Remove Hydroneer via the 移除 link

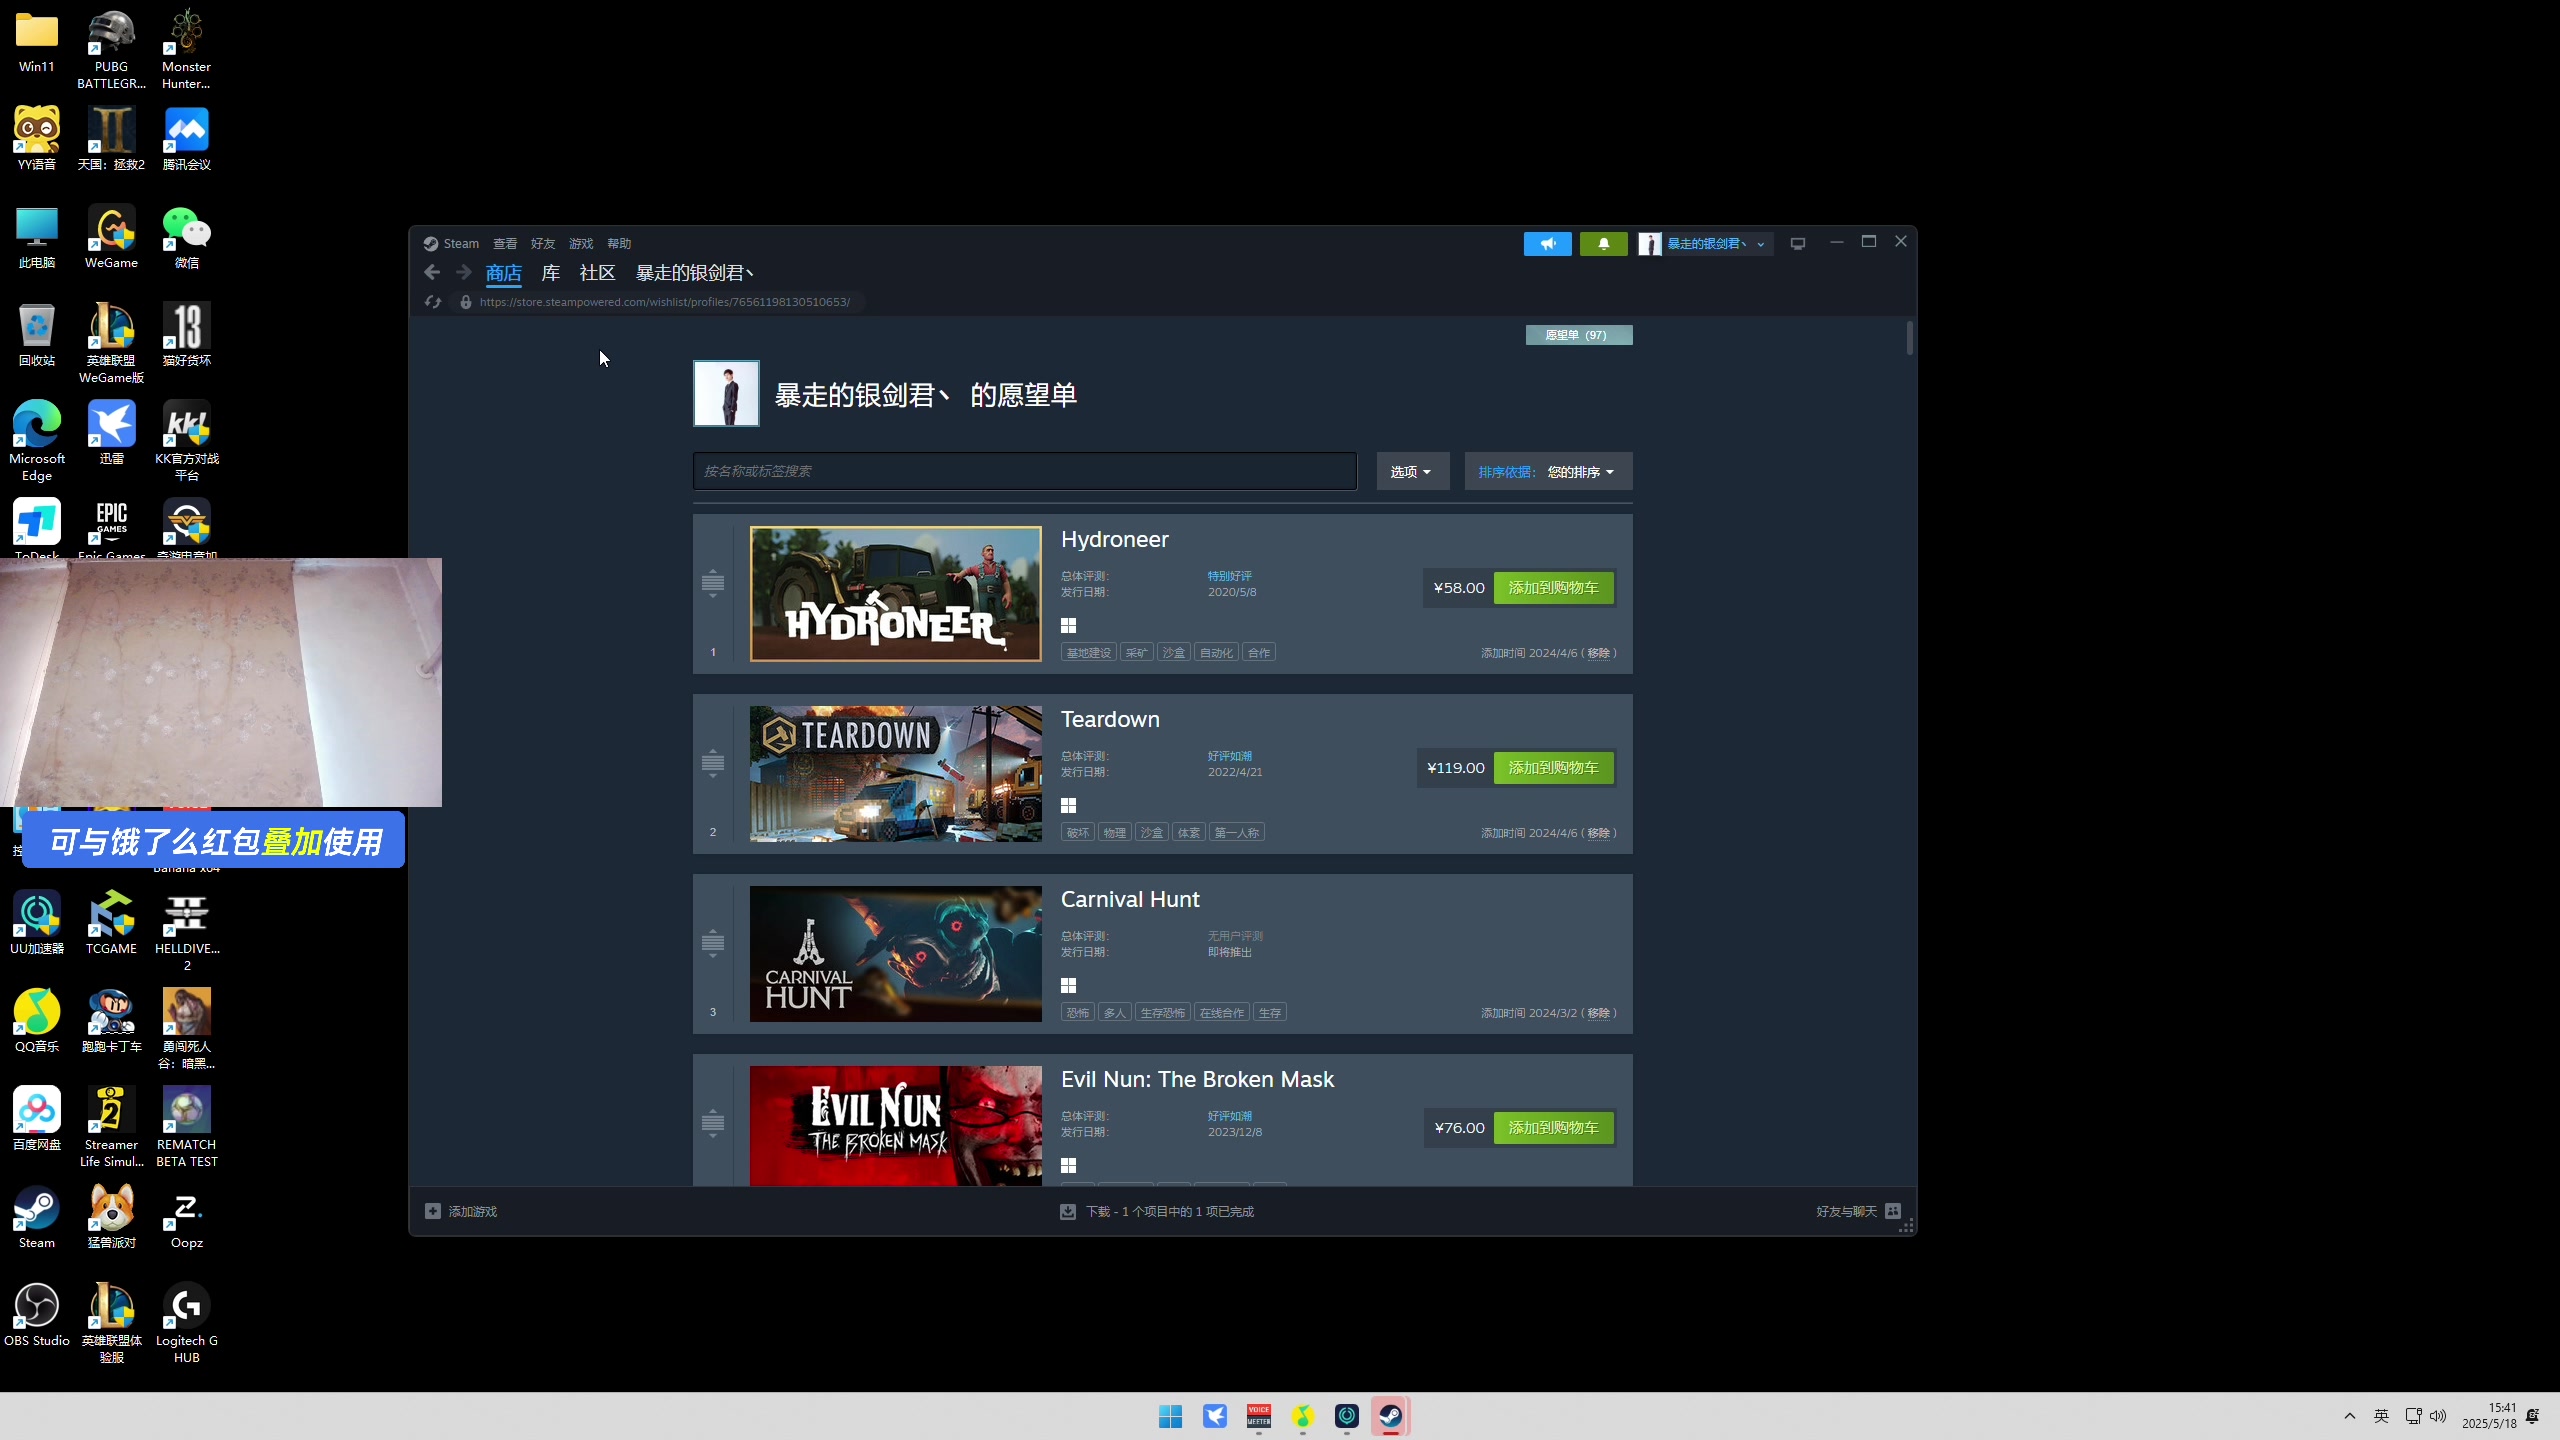point(1598,653)
